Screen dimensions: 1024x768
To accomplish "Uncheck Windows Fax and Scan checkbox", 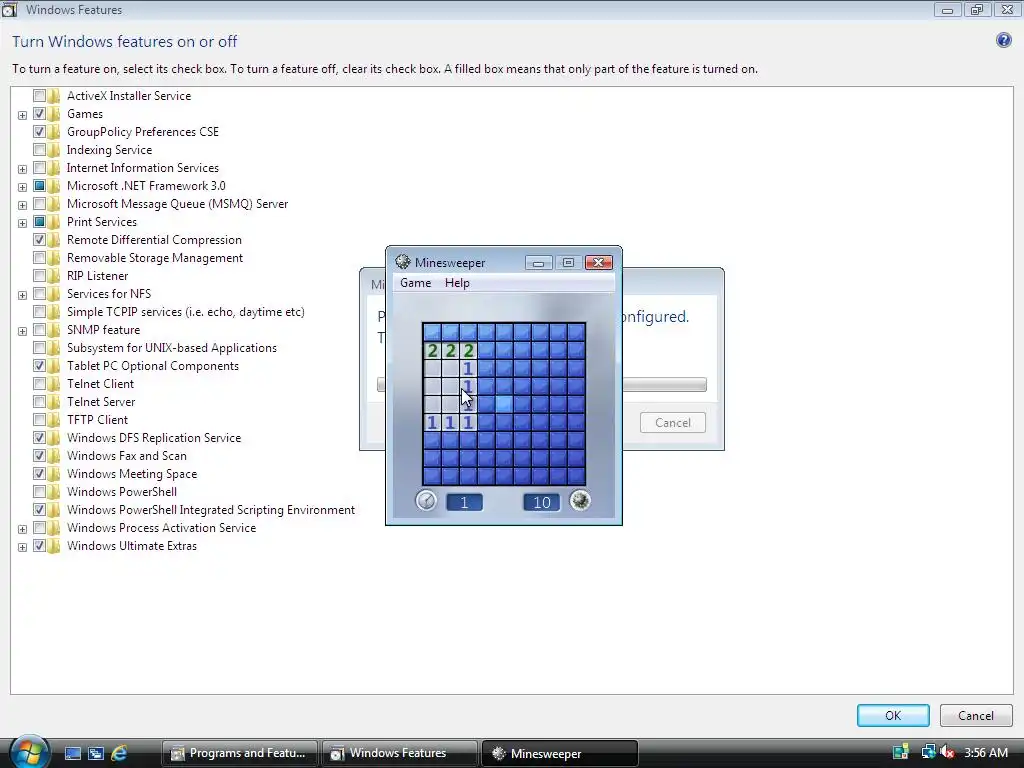I will (x=39, y=455).
